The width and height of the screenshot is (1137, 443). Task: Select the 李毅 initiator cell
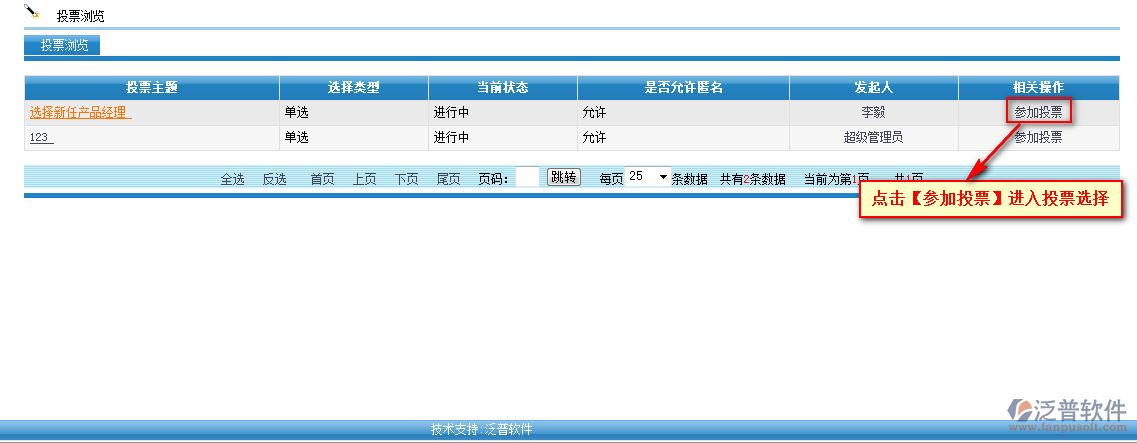[x=874, y=113]
